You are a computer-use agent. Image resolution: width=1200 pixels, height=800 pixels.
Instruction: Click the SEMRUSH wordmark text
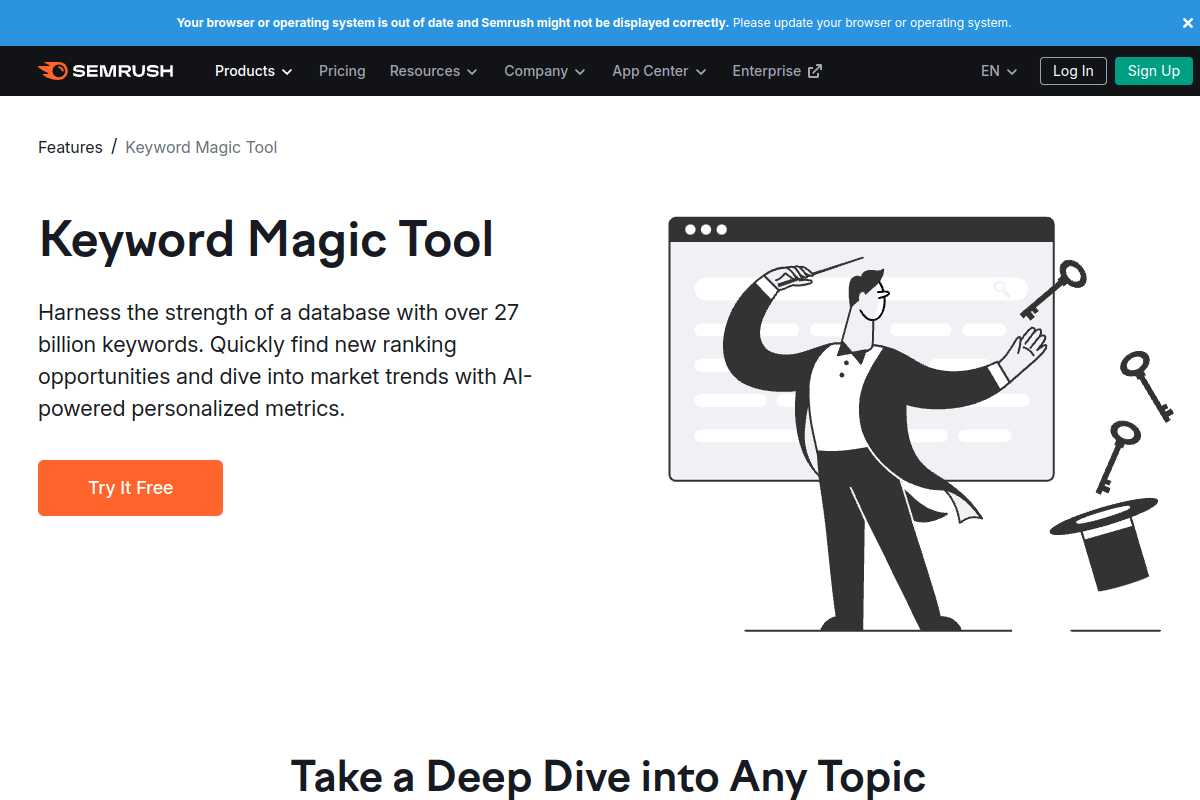(x=123, y=71)
